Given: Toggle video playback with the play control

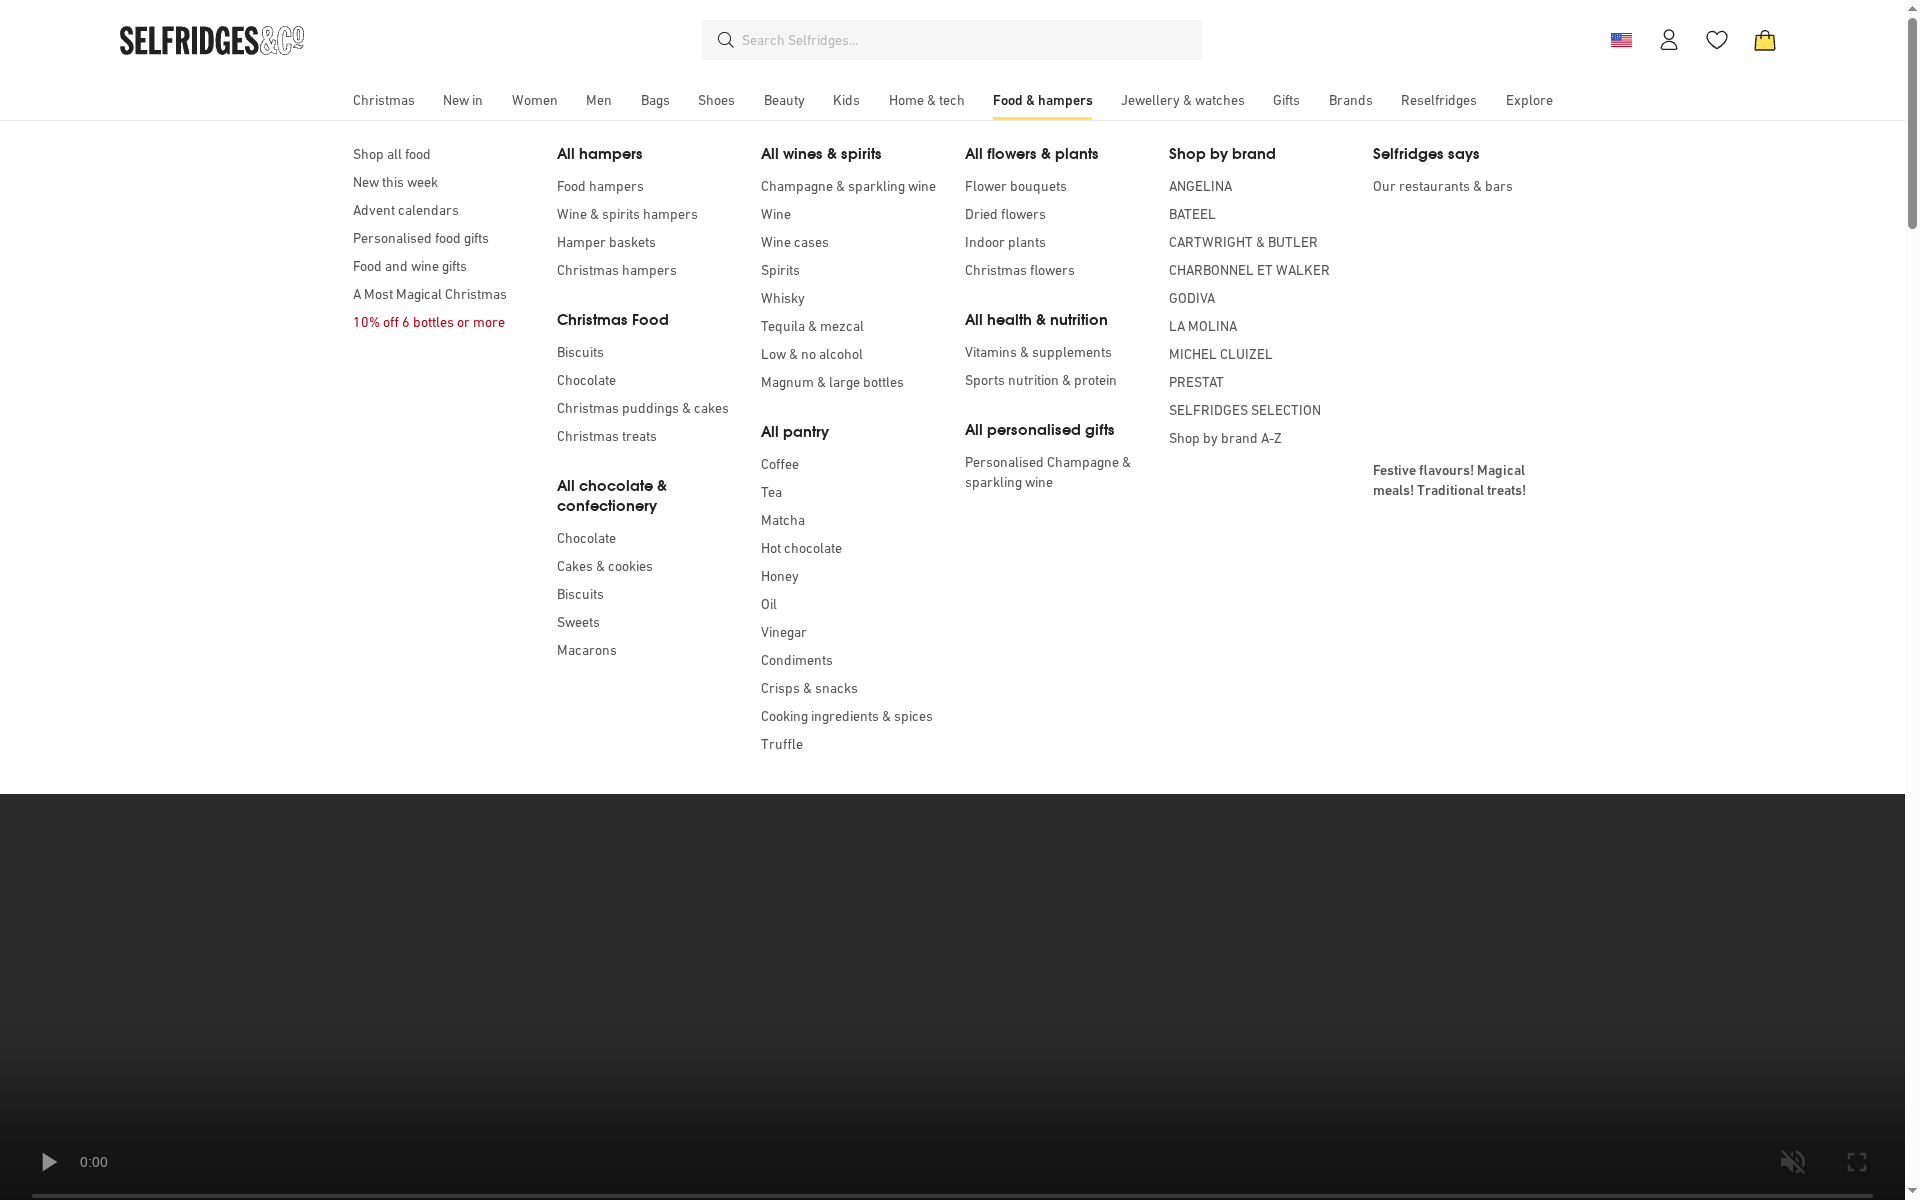Looking at the screenshot, I should [x=48, y=1162].
